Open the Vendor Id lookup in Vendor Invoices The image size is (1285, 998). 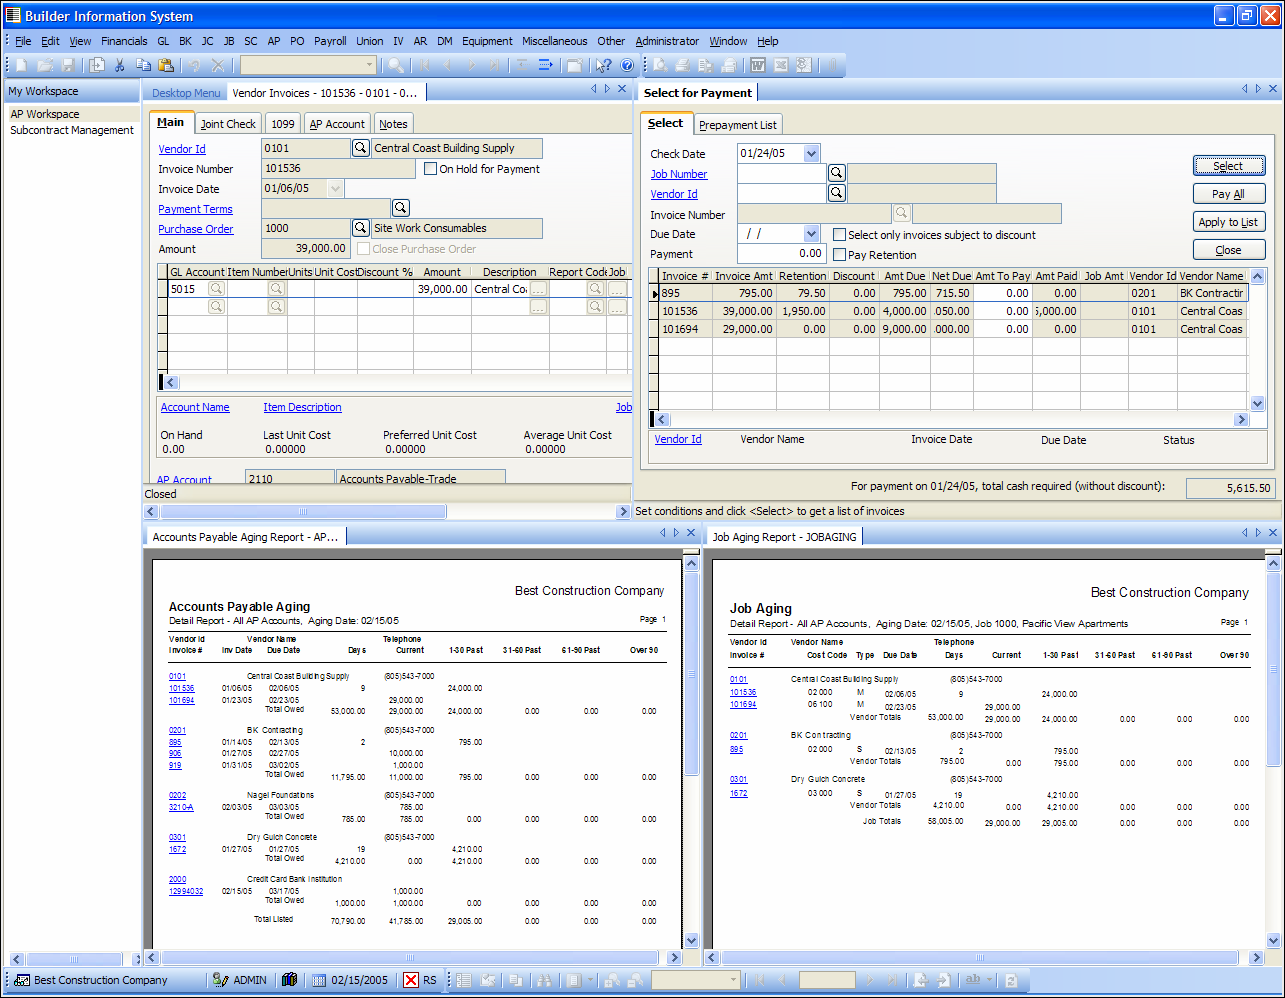pyautogui.click(x=360, y=148)
